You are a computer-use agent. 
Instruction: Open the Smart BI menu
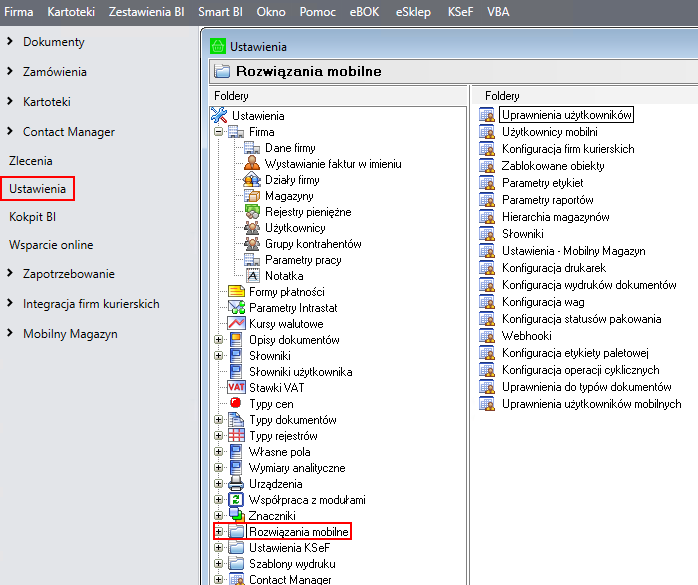point(220,11)
